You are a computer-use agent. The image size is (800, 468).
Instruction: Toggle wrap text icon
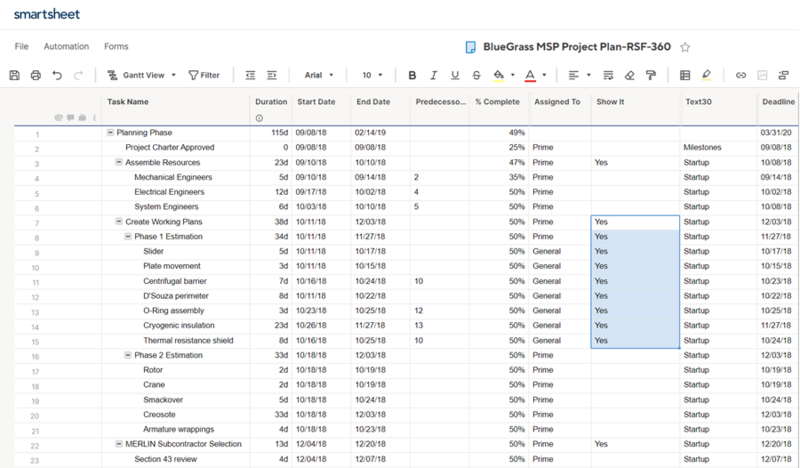(x=608, y=75)
